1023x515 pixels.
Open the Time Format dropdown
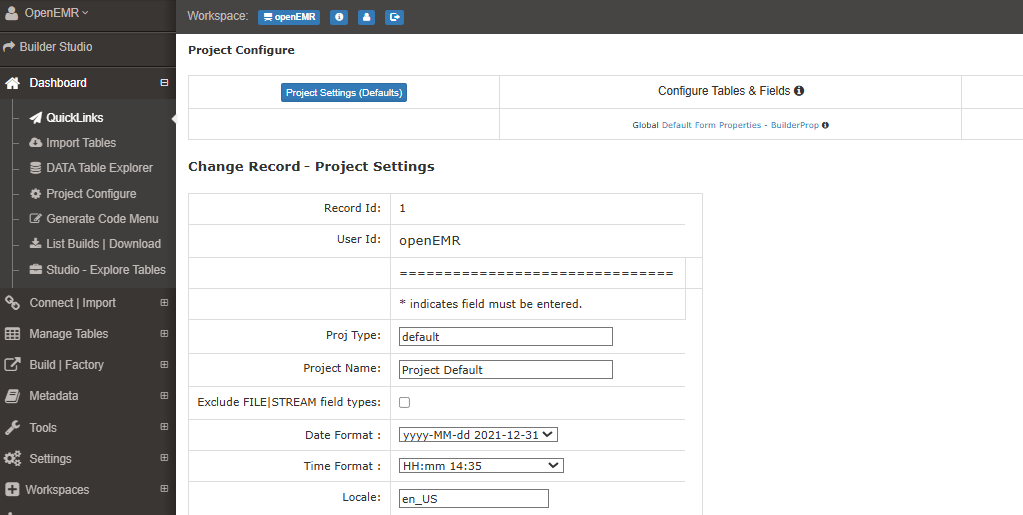coord(481,465)
